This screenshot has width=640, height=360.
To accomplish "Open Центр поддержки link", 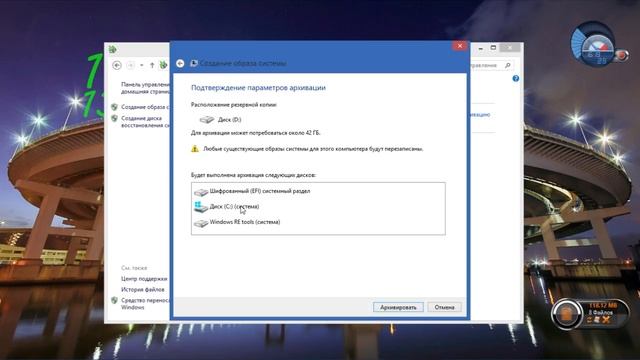I will click(144, 279).
